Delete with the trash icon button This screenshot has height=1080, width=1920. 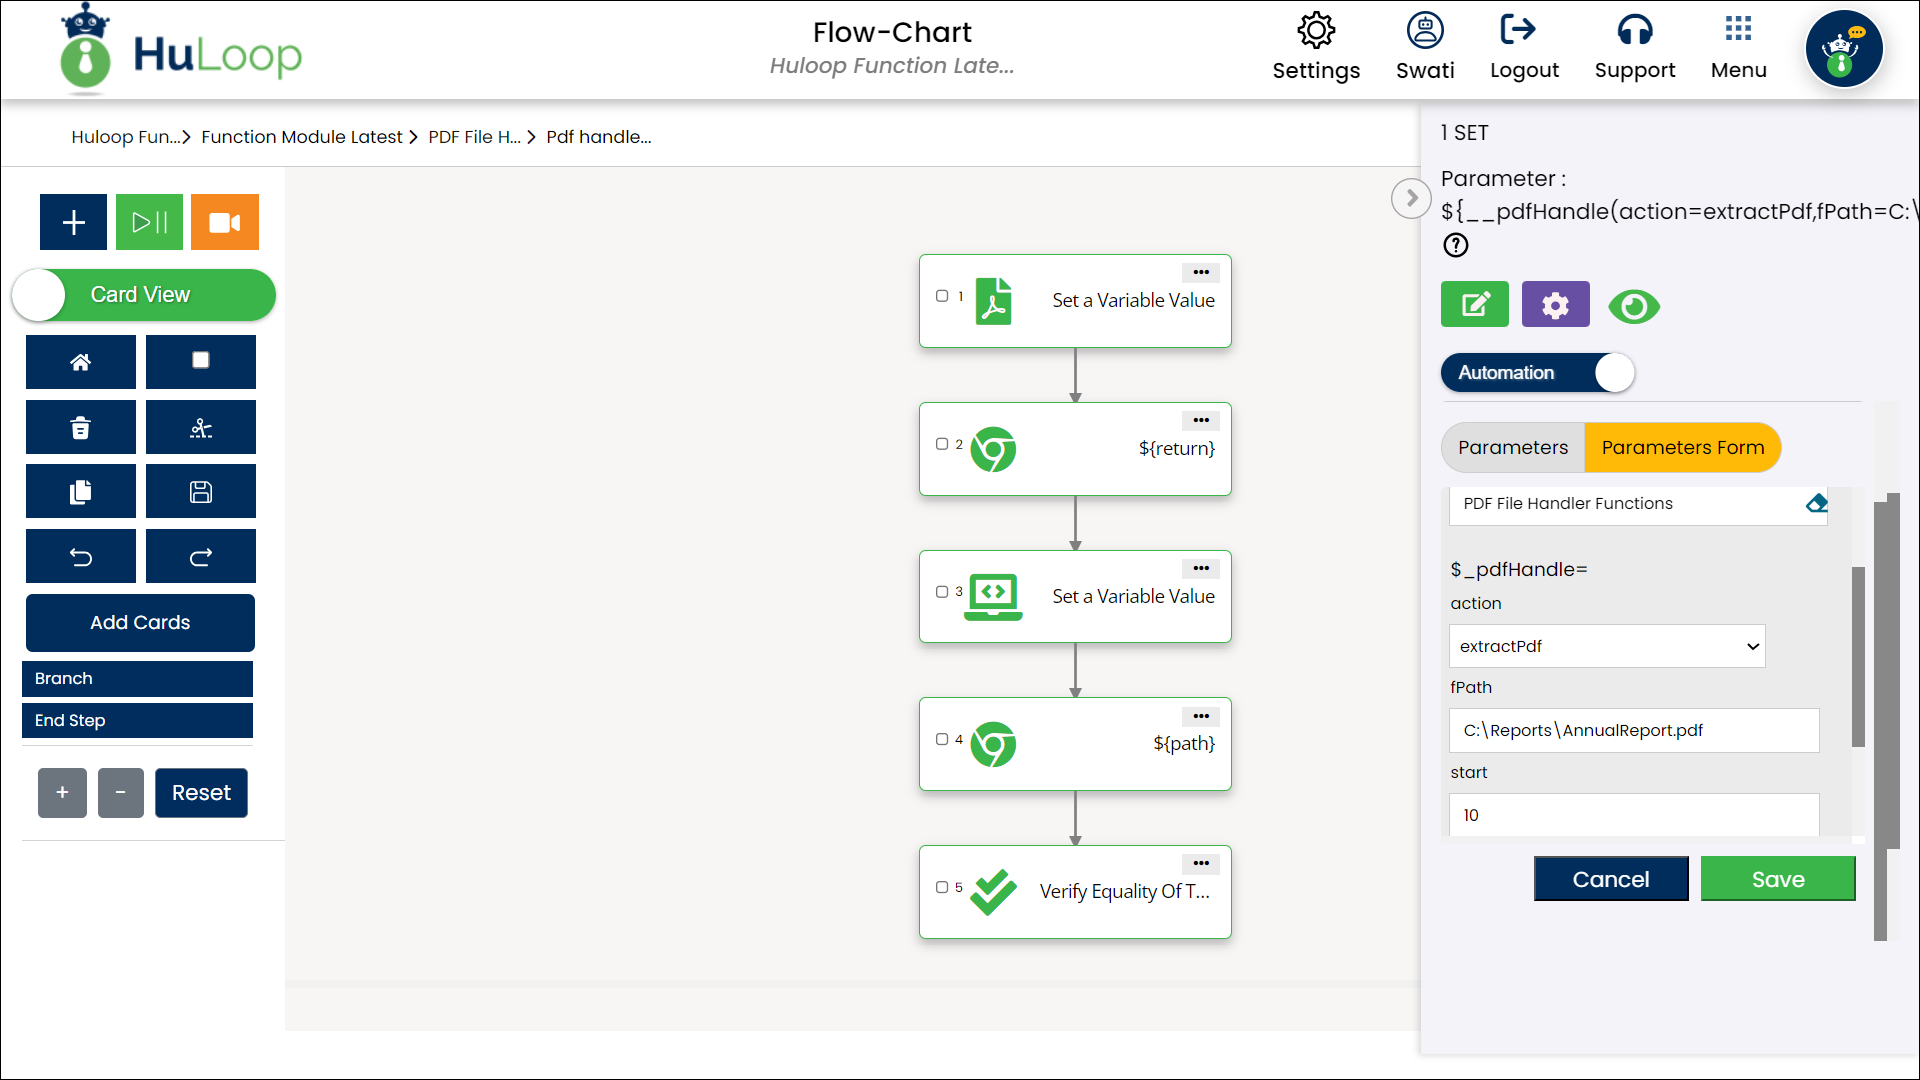point(81,428)
